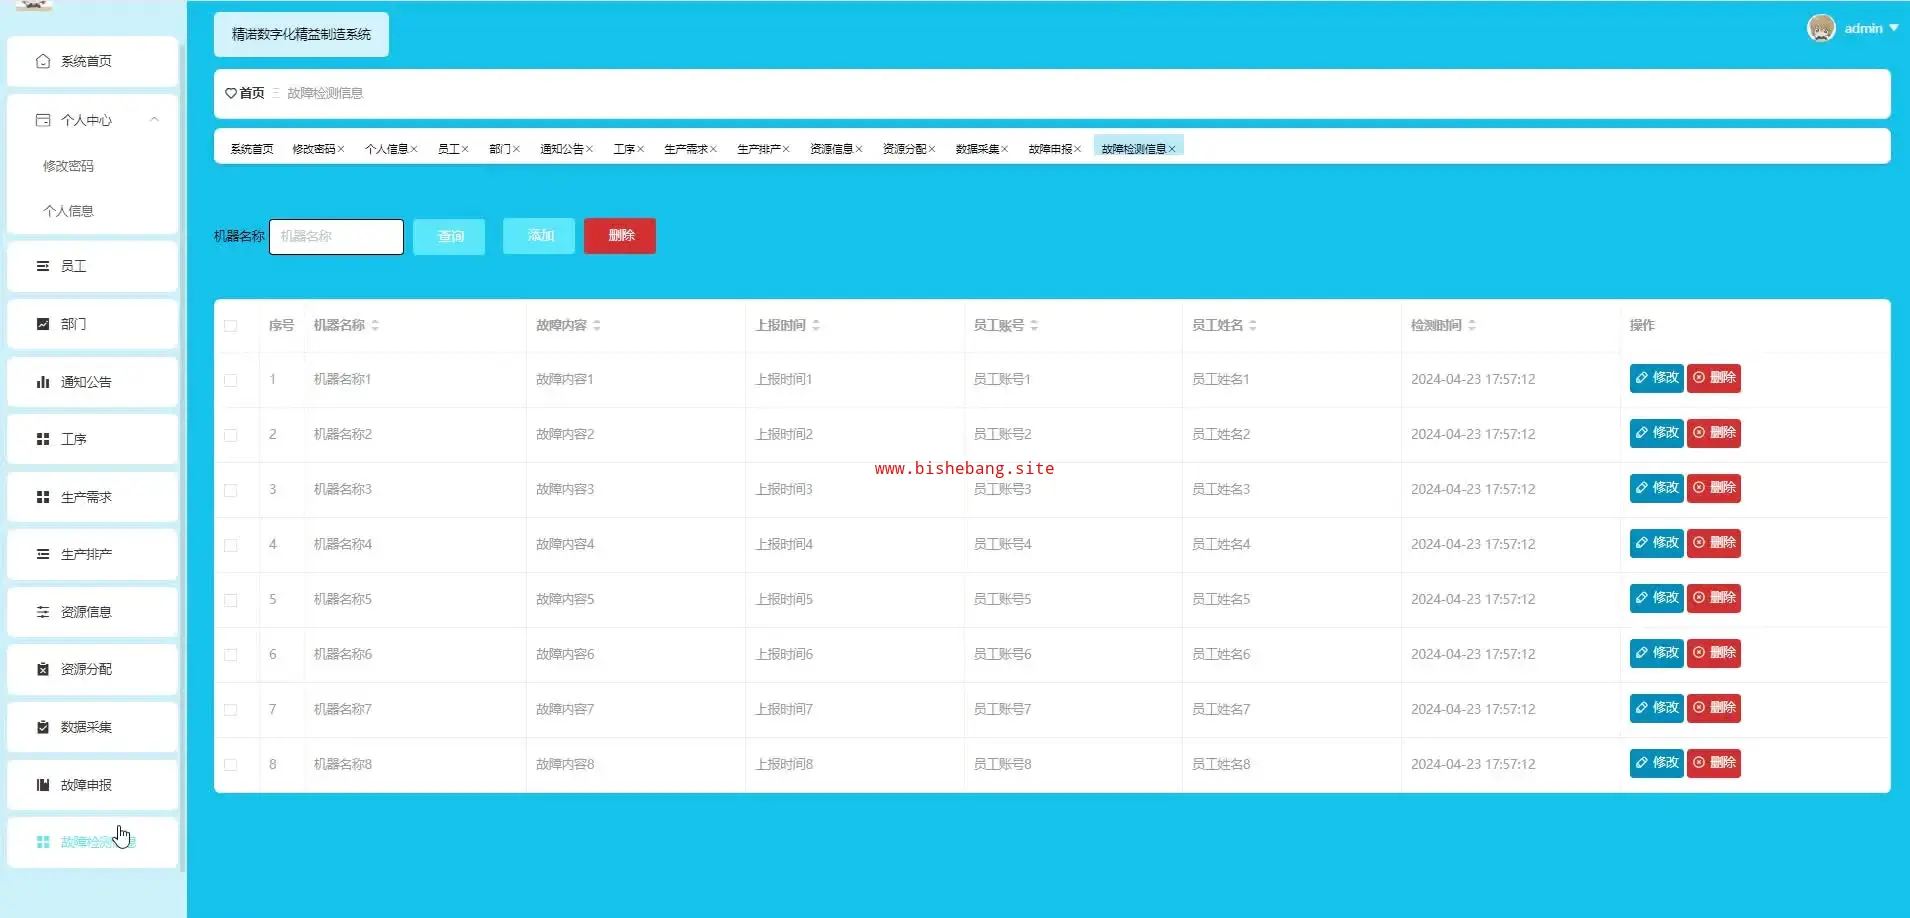1910x918 pixels.
Task: Click the 精诺数字化精益制造系统 title button
Action: click(x=301, y=34)
